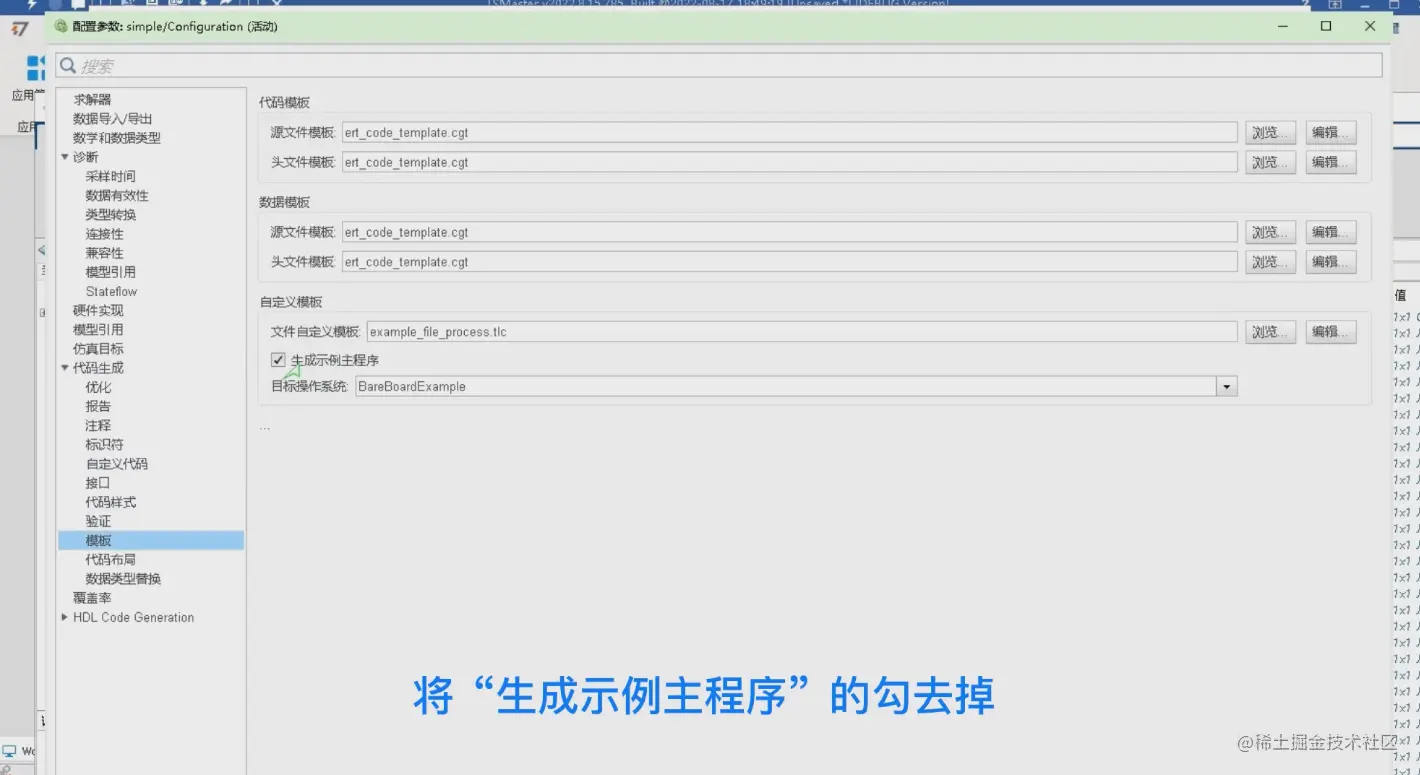Click the 代码模板 头文件模板 text field
The height and width of the screenshot is (775, 1420).
tap(789, 162)
